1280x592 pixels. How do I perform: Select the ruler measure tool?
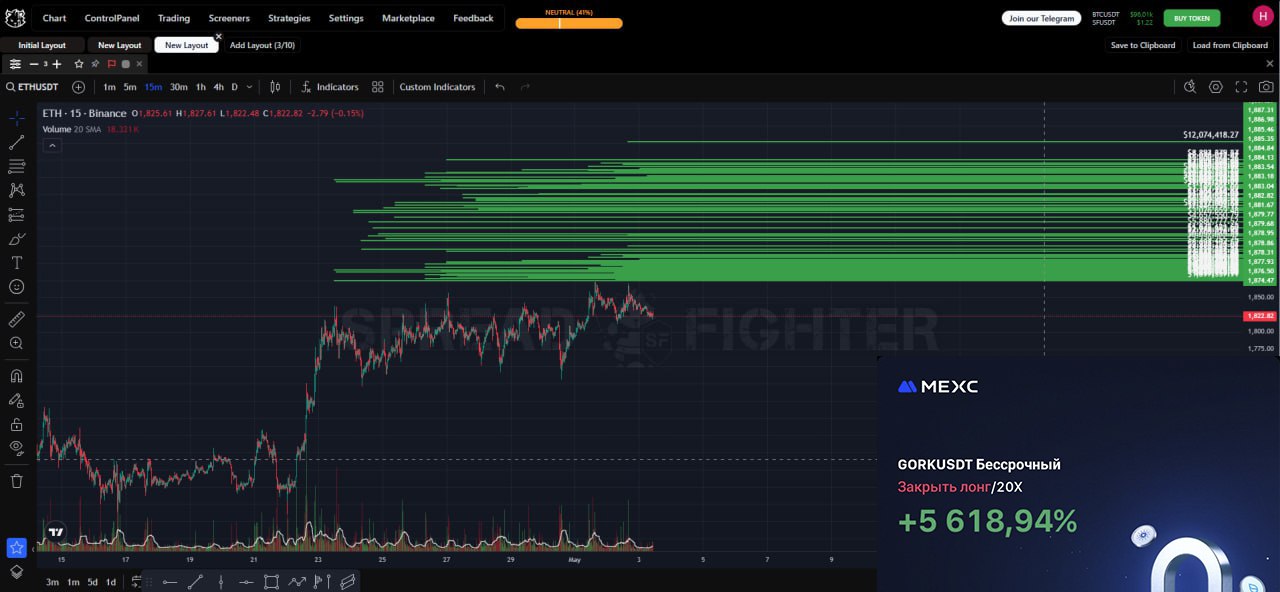pyautogui.click(x=16, y=319)
